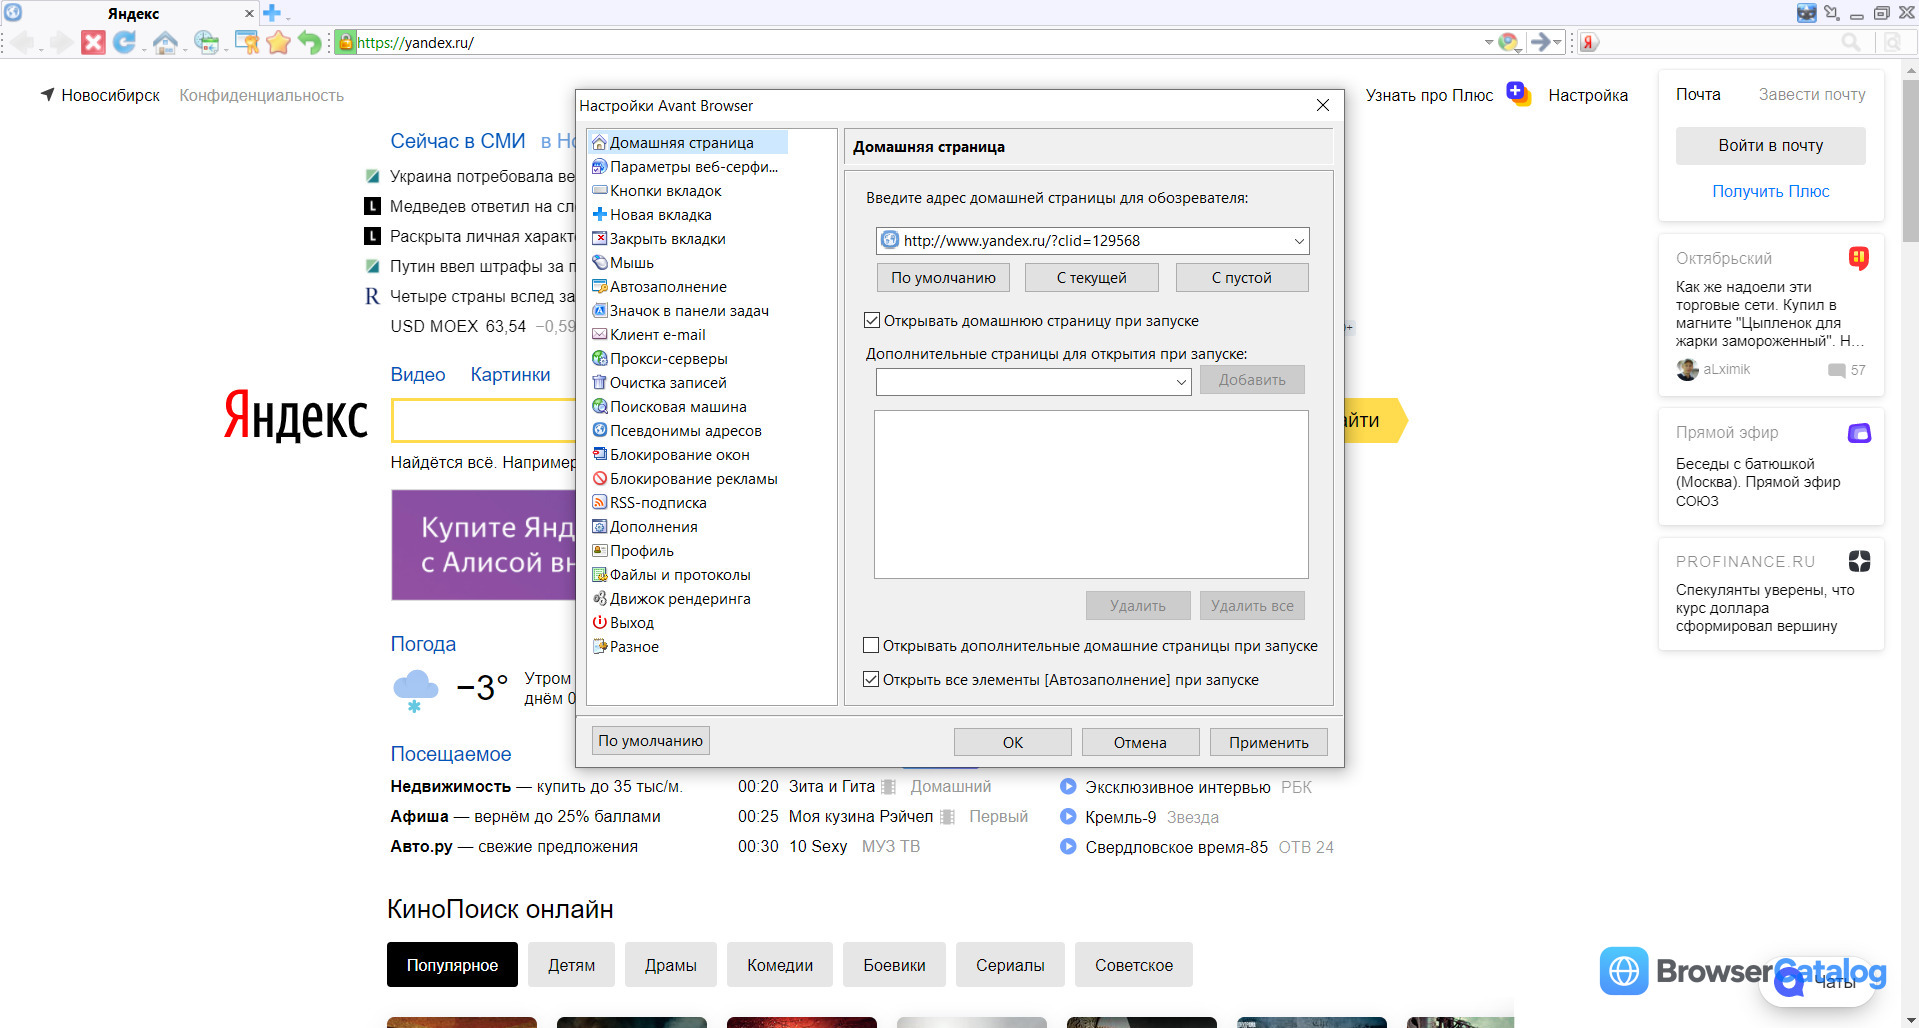
Task: Expand the homepage address dropdown arrow
Action: [1298, 241]
